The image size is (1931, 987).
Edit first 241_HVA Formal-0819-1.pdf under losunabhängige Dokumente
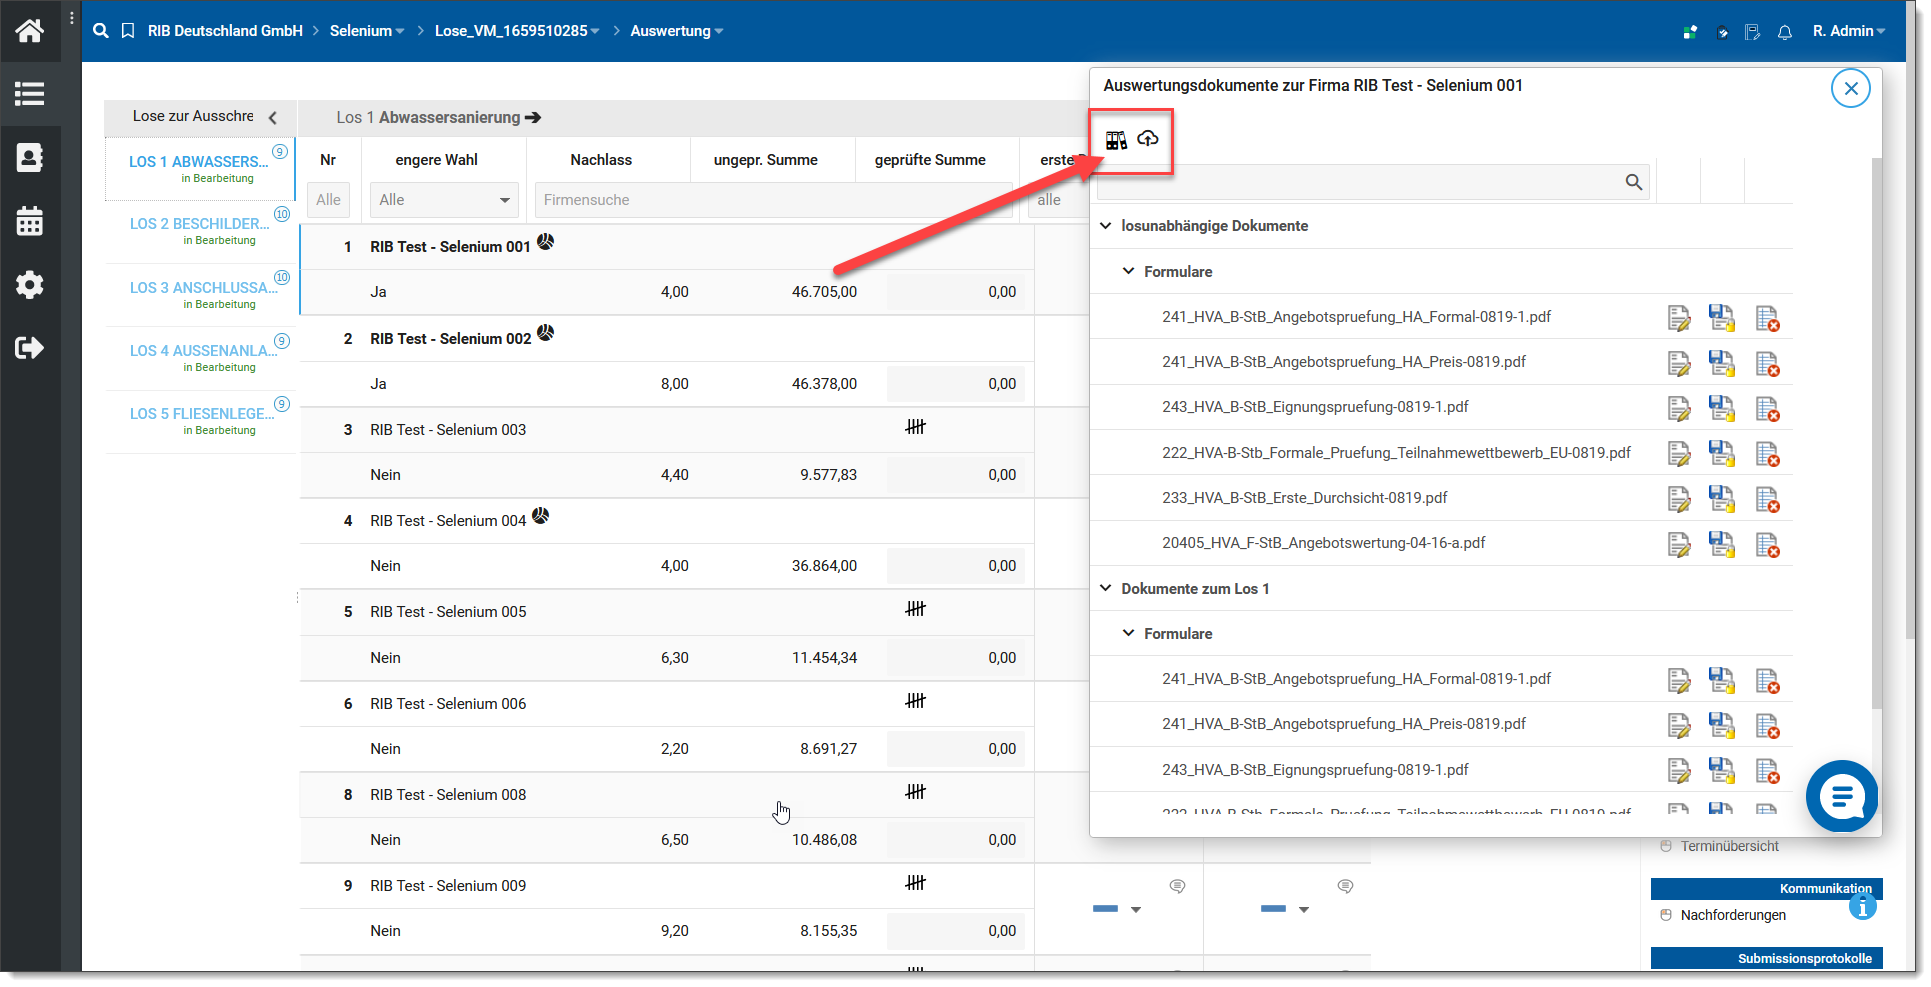1679,318
